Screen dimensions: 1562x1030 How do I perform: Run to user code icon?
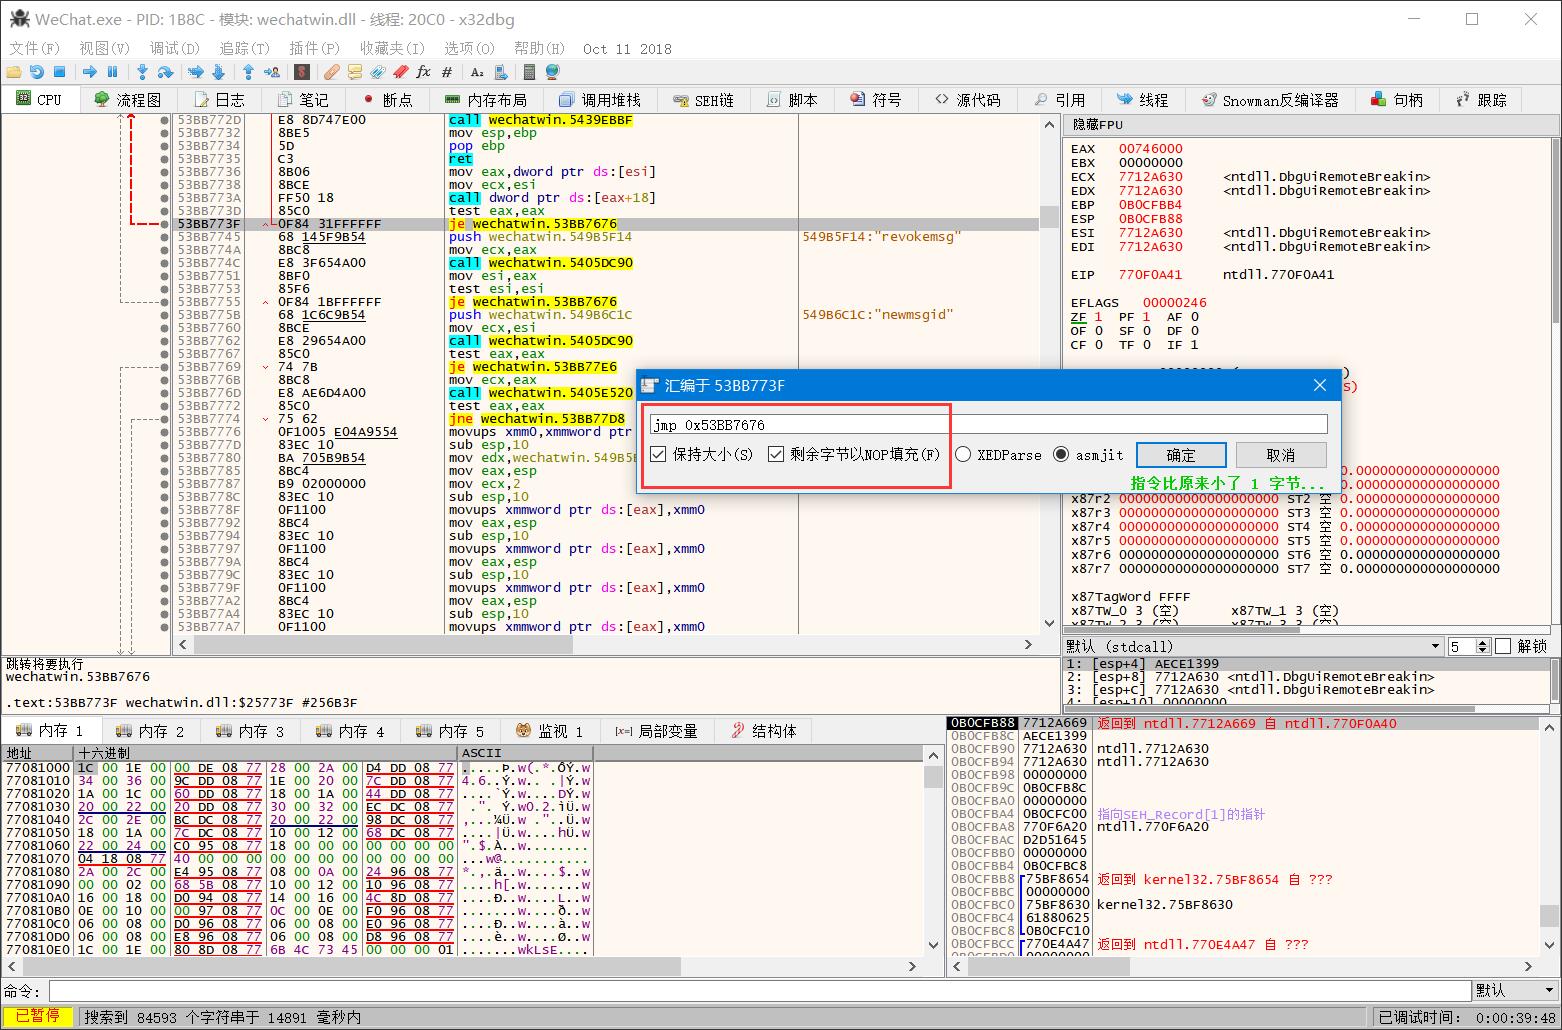click(271, 72)
